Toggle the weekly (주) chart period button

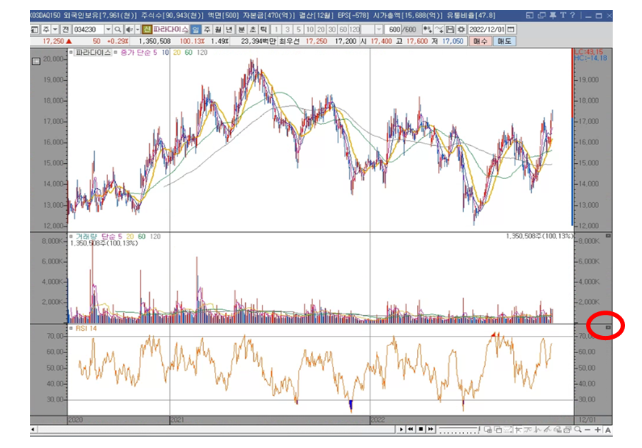pyautogui.click(x=208, y=29)
